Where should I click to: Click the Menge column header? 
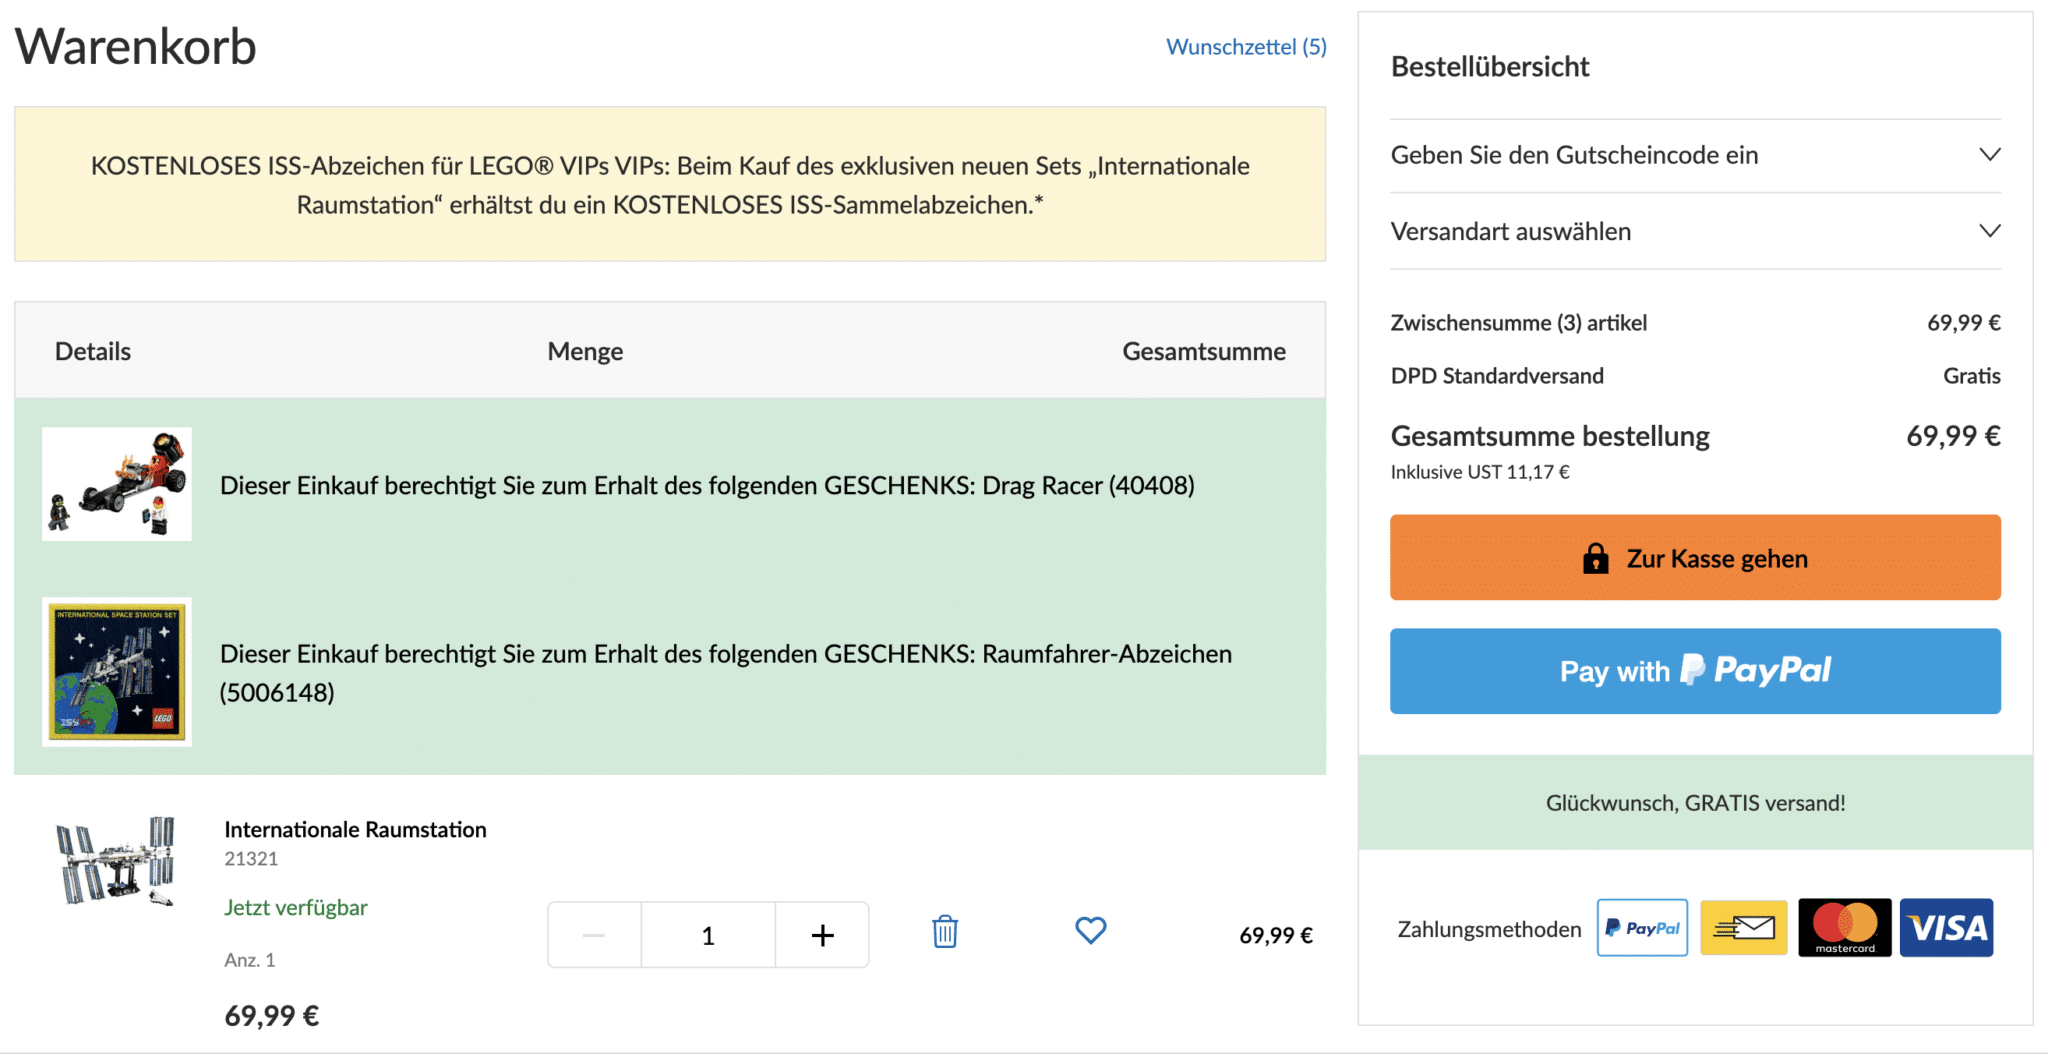coord(585,351)
